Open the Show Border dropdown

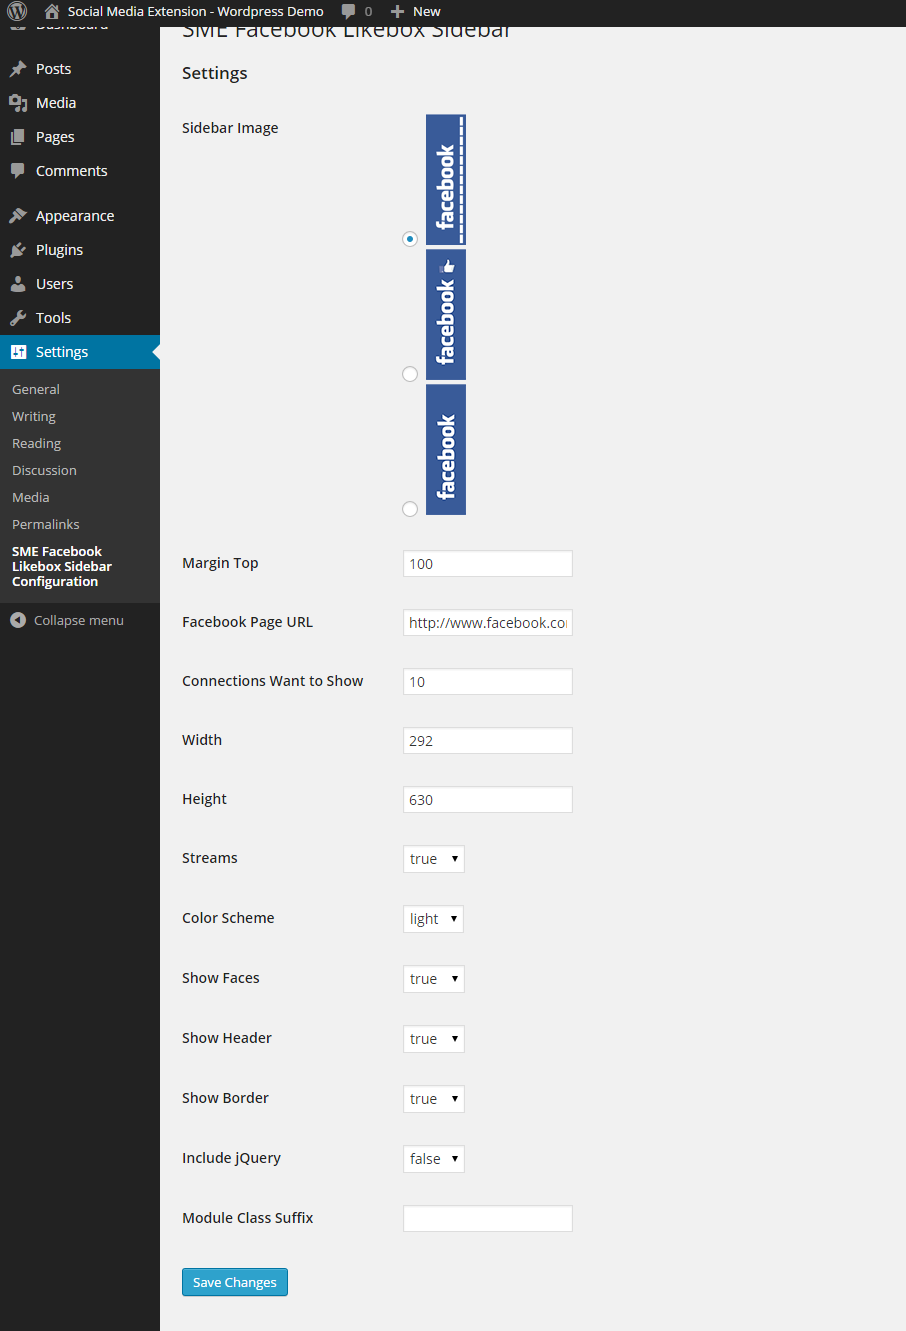tap(434, 1099)
